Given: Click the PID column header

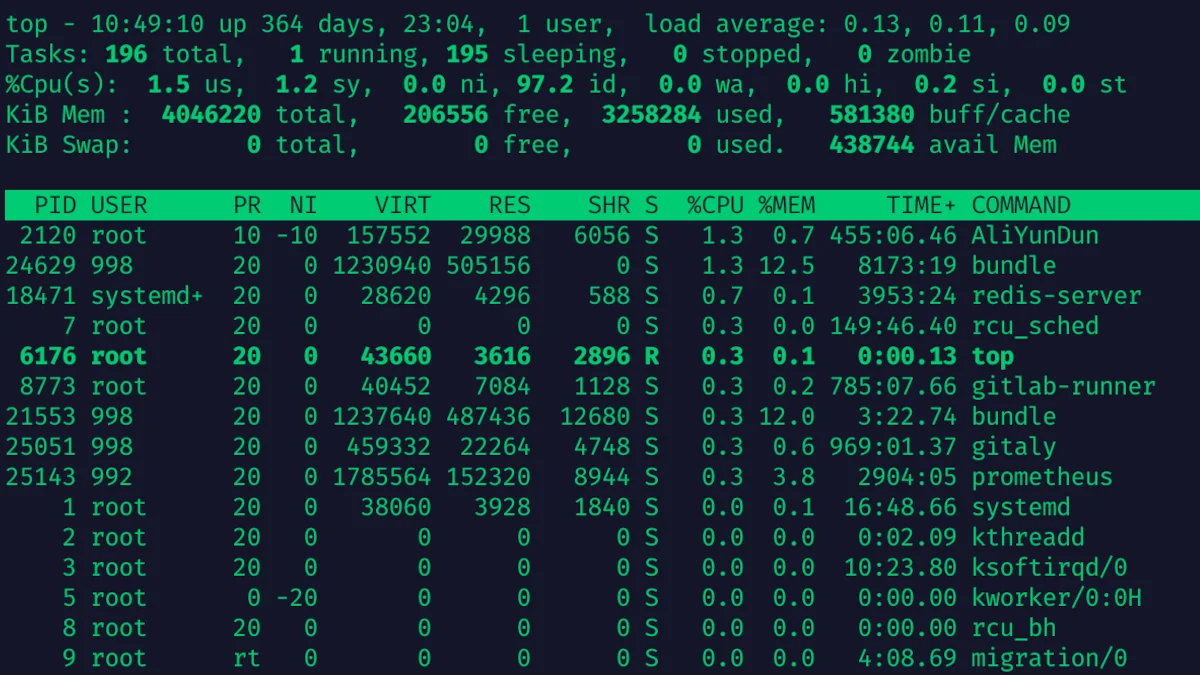Looking at the screenshot, I should [x=56, y=205].
